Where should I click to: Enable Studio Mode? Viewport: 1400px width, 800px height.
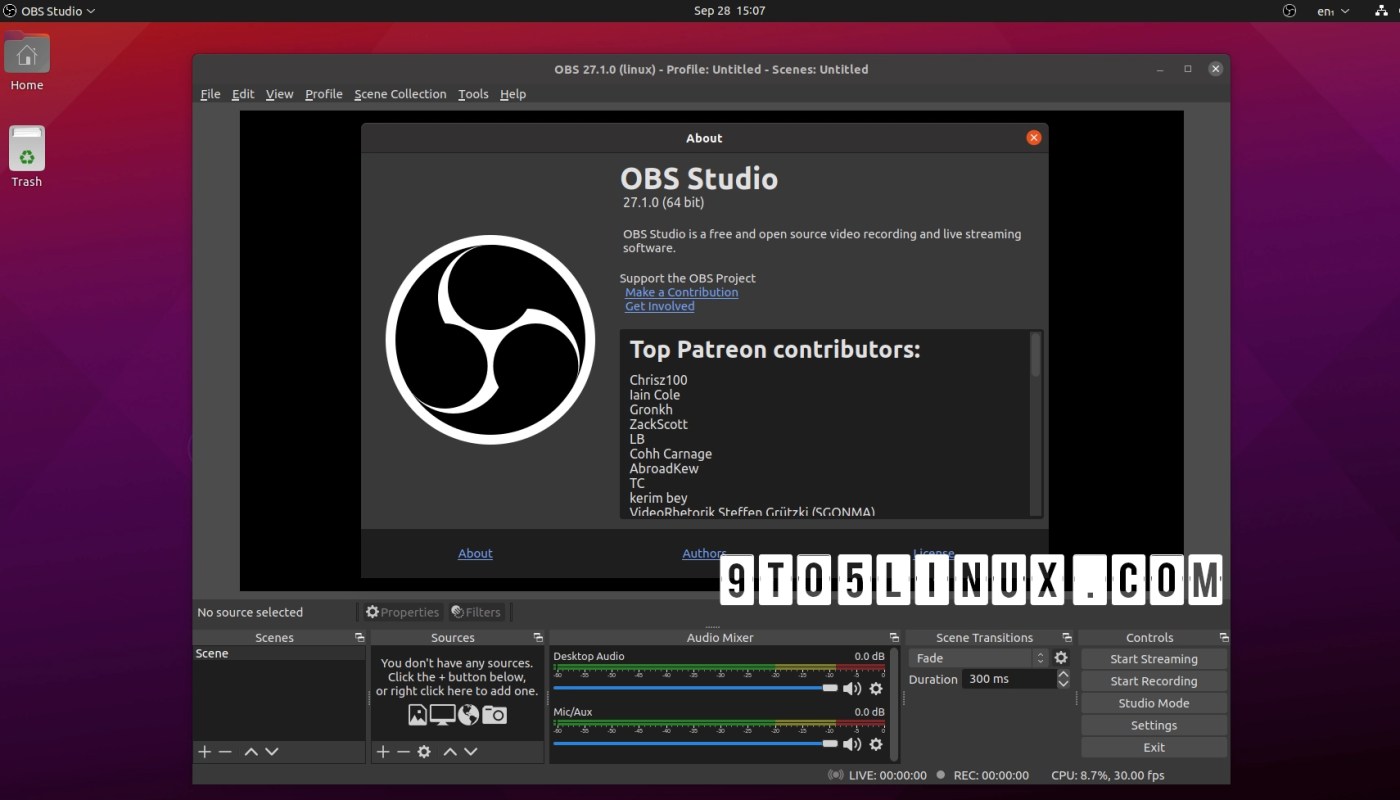pos(1154,703)
